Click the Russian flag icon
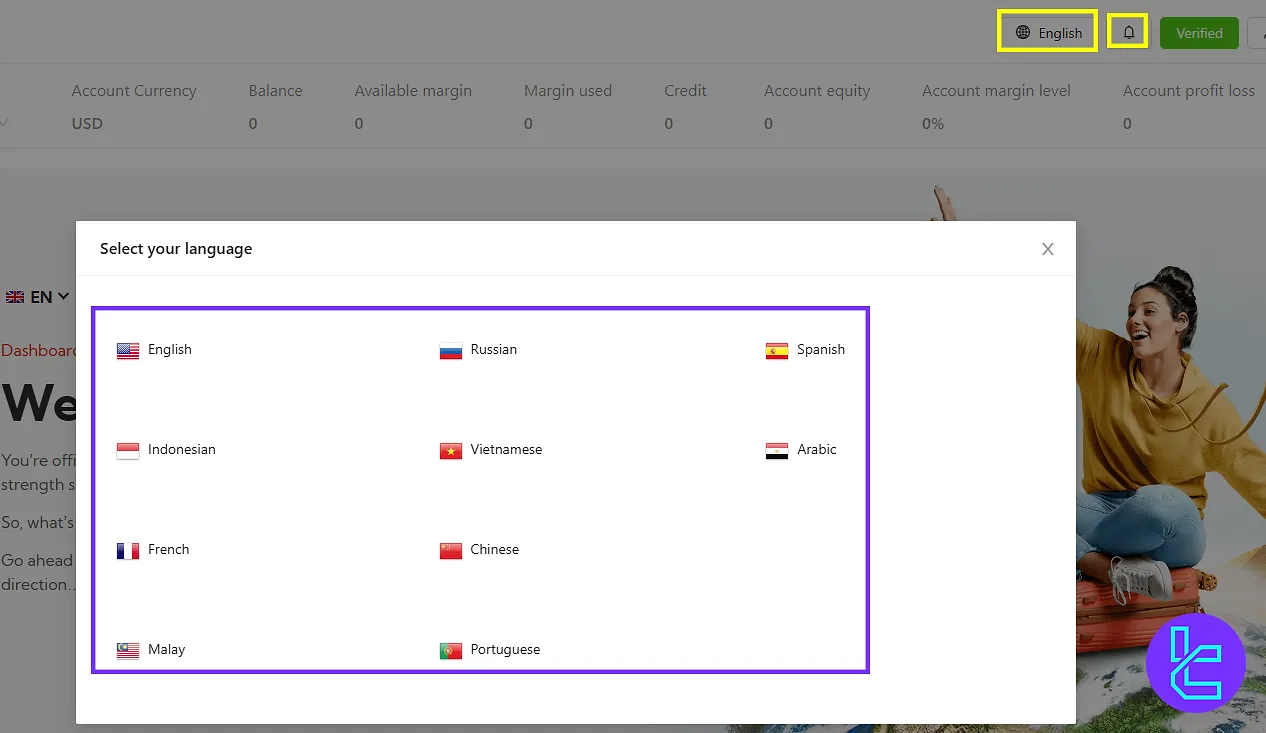Viewport: 1266px width, 733px height. pyautogui.click(x=451, y=350)
